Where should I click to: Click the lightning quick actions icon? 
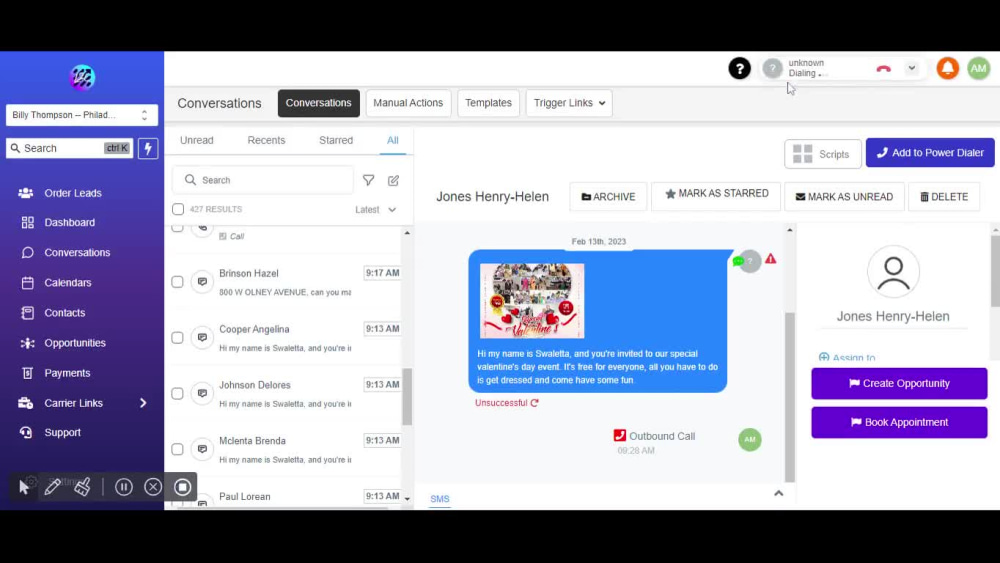[148, 148]
